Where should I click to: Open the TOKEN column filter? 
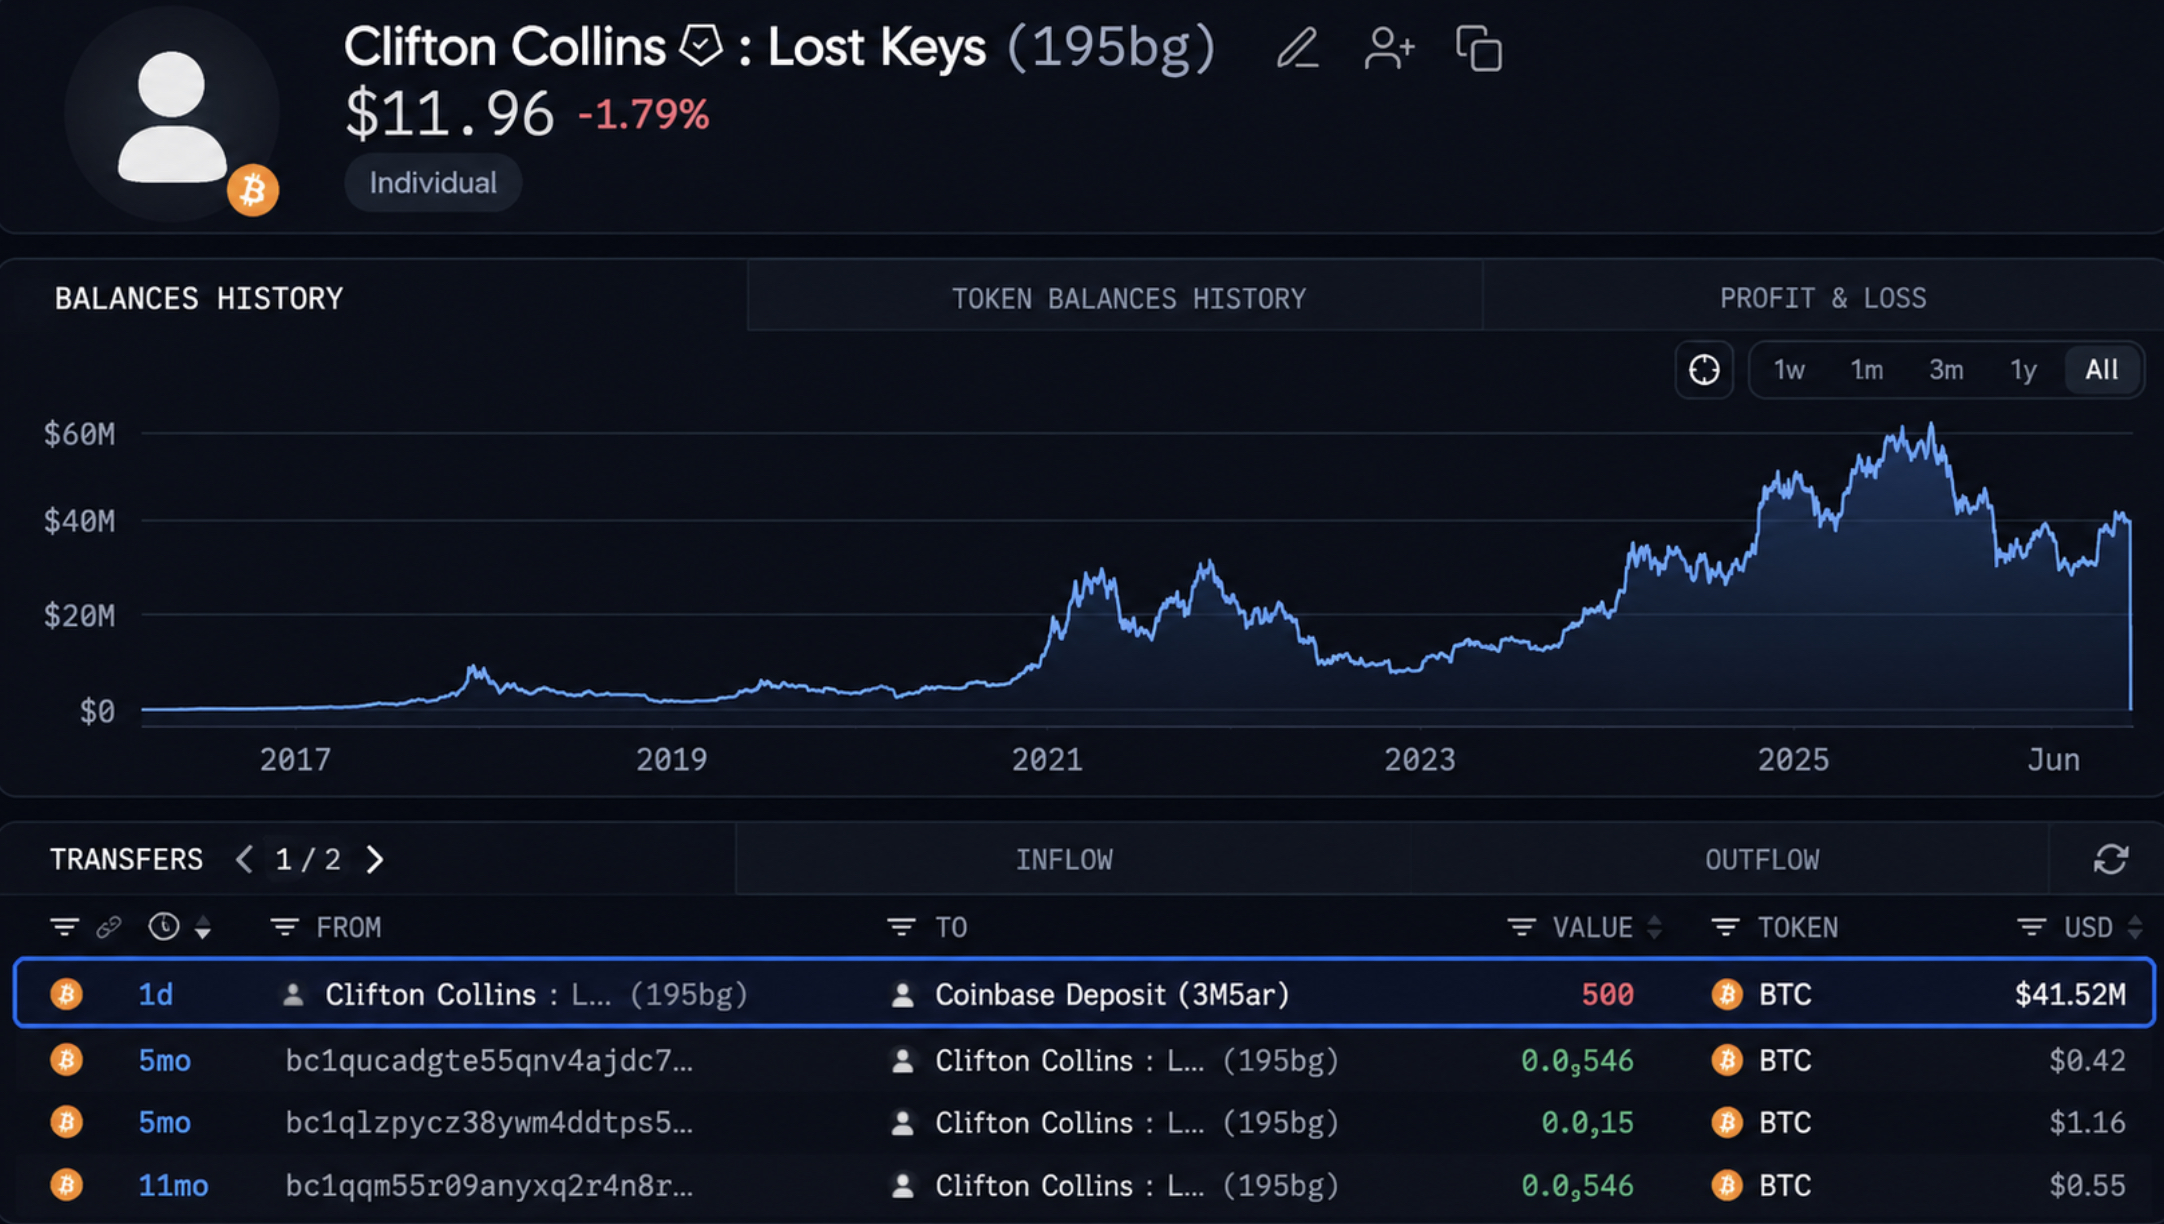tap(1725, 927)
